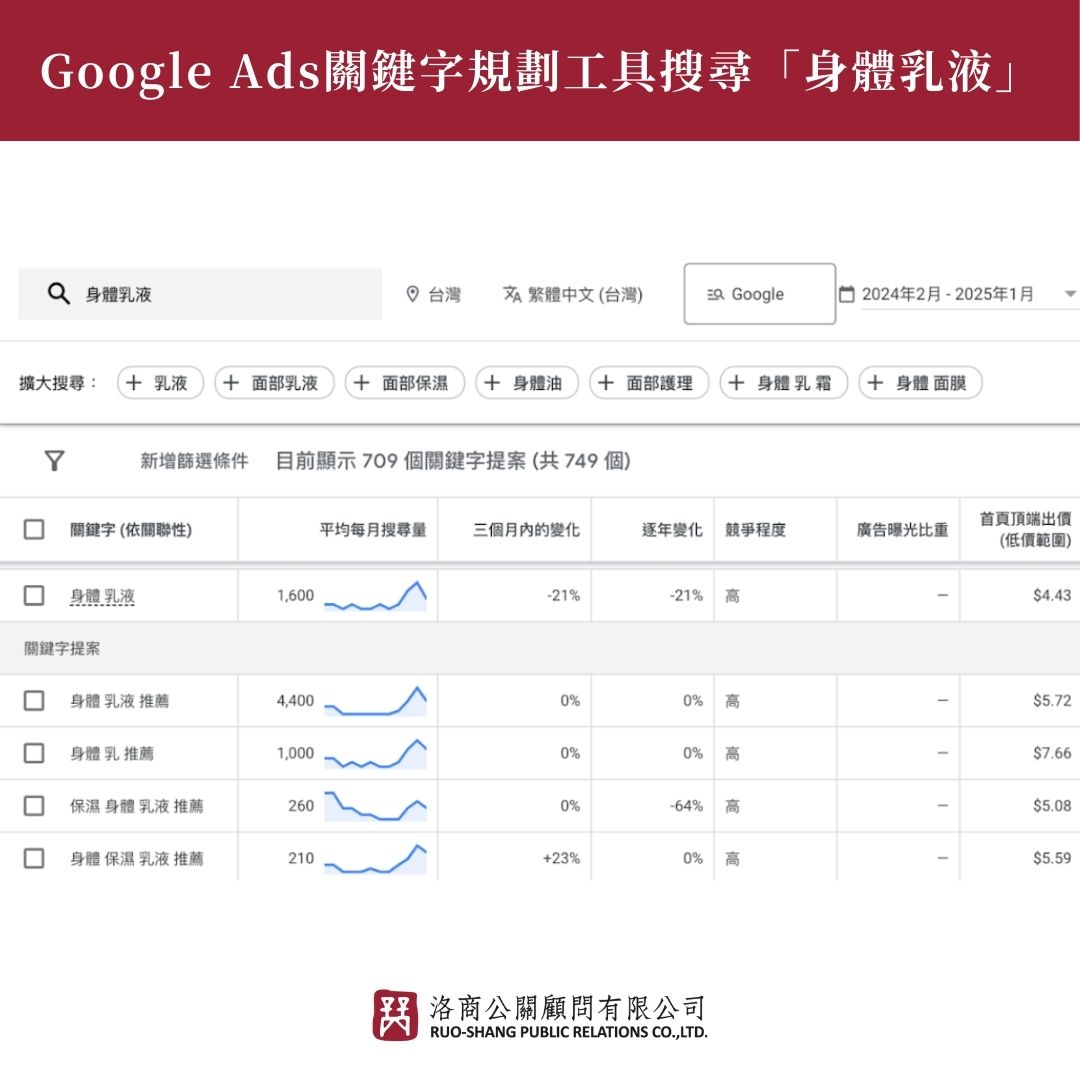Click the trend sparkline for 身體 保濕 乳液 推薦
Viewport: 1080px width, 1080px height.
[x=375, y=859]
